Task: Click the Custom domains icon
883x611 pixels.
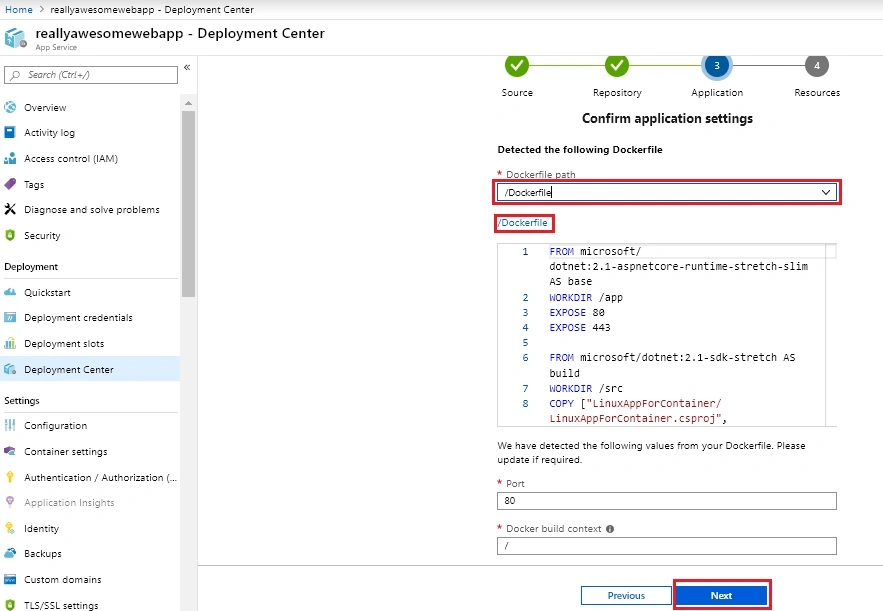Action: [10, 579]
